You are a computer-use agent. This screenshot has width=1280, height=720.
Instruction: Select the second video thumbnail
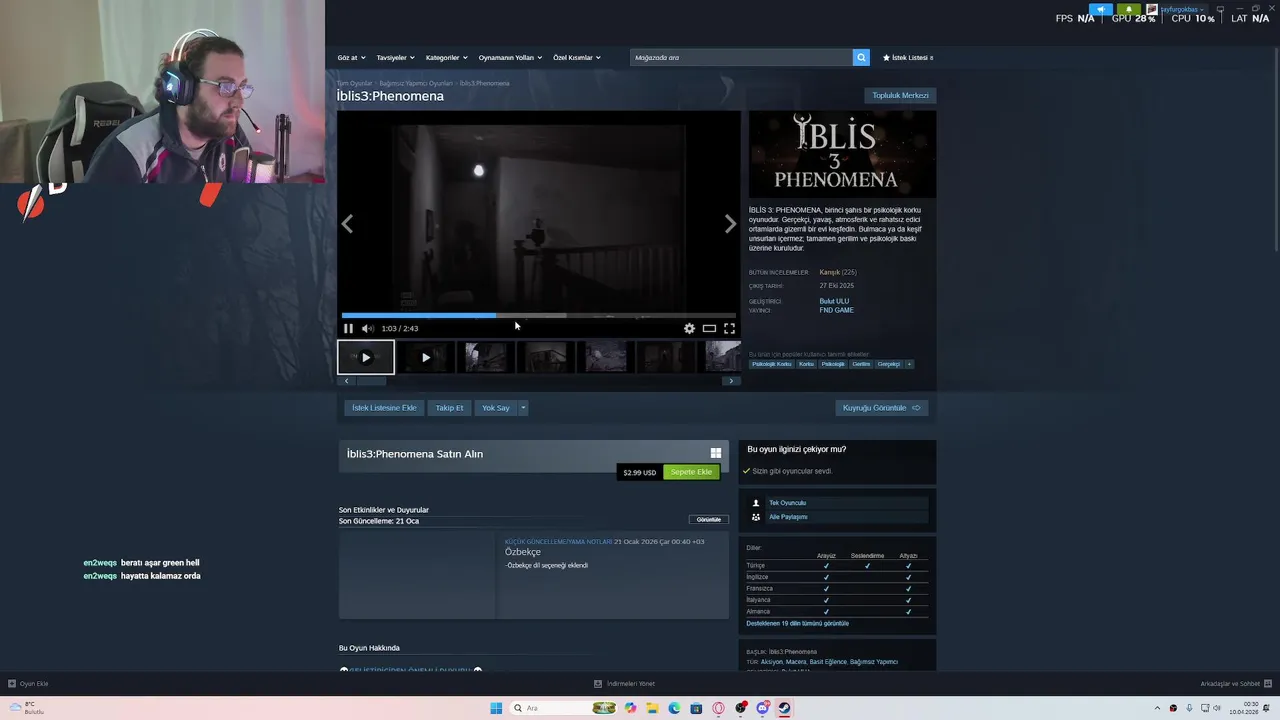pos(426,357)
